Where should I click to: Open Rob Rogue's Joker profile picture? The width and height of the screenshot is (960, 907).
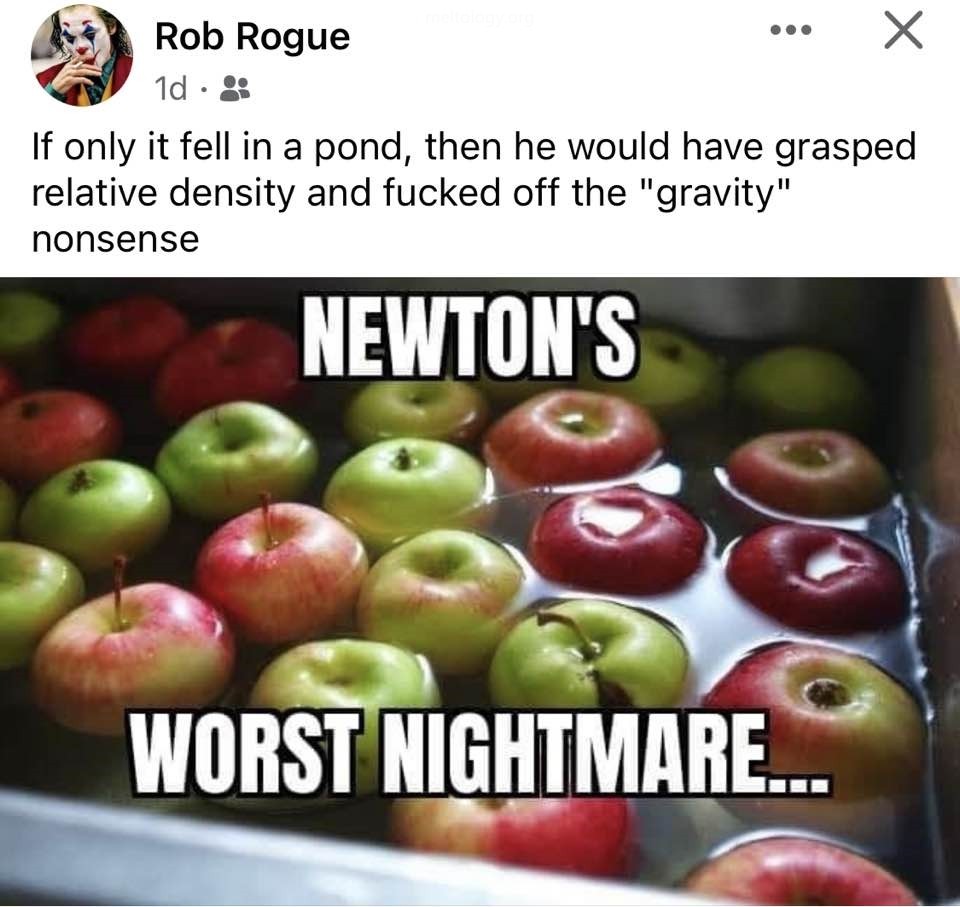[82, 55]
